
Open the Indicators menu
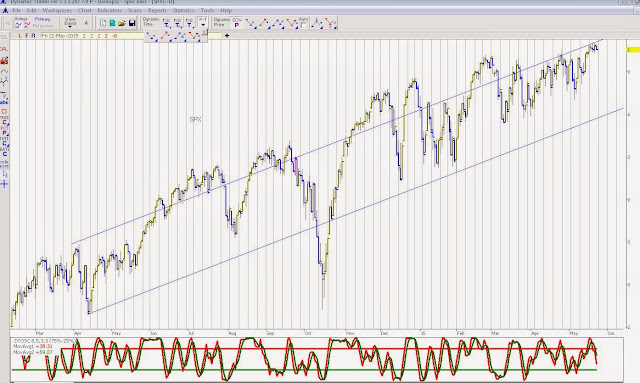[109, 10]
